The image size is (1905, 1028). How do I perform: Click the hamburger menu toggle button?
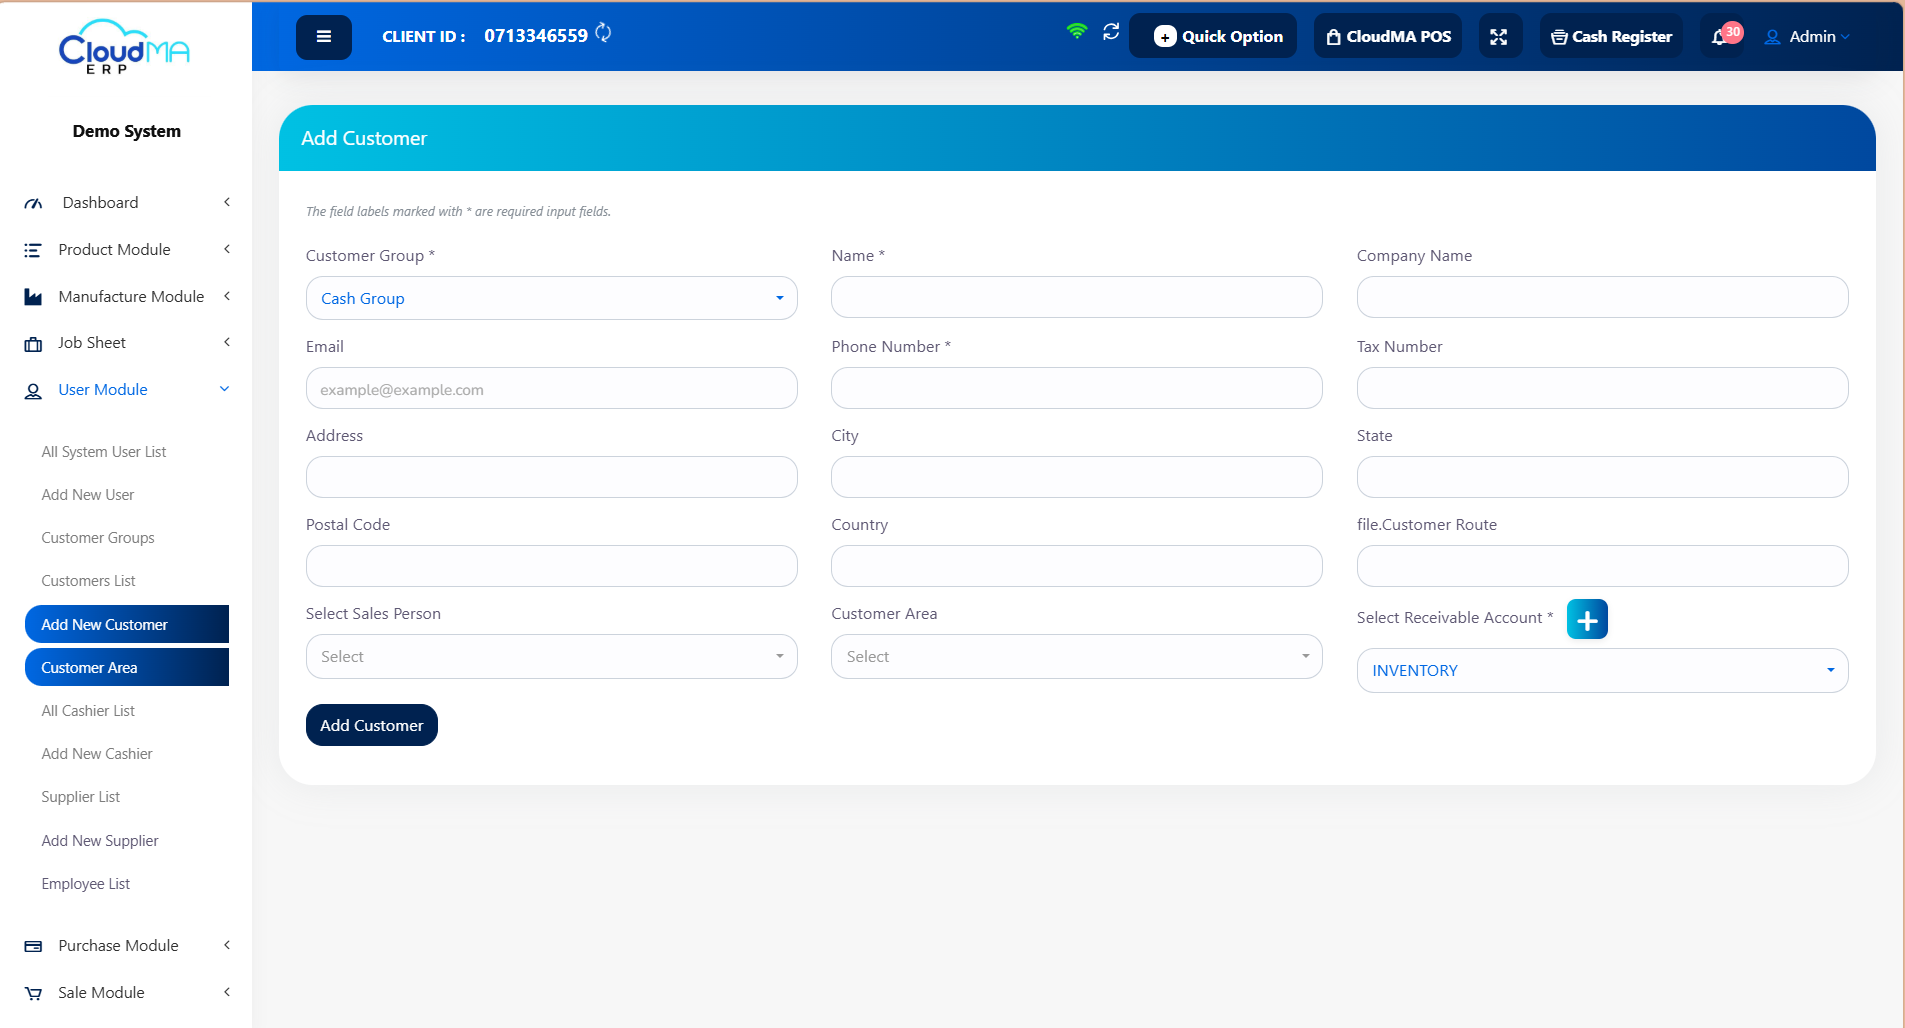323,37
